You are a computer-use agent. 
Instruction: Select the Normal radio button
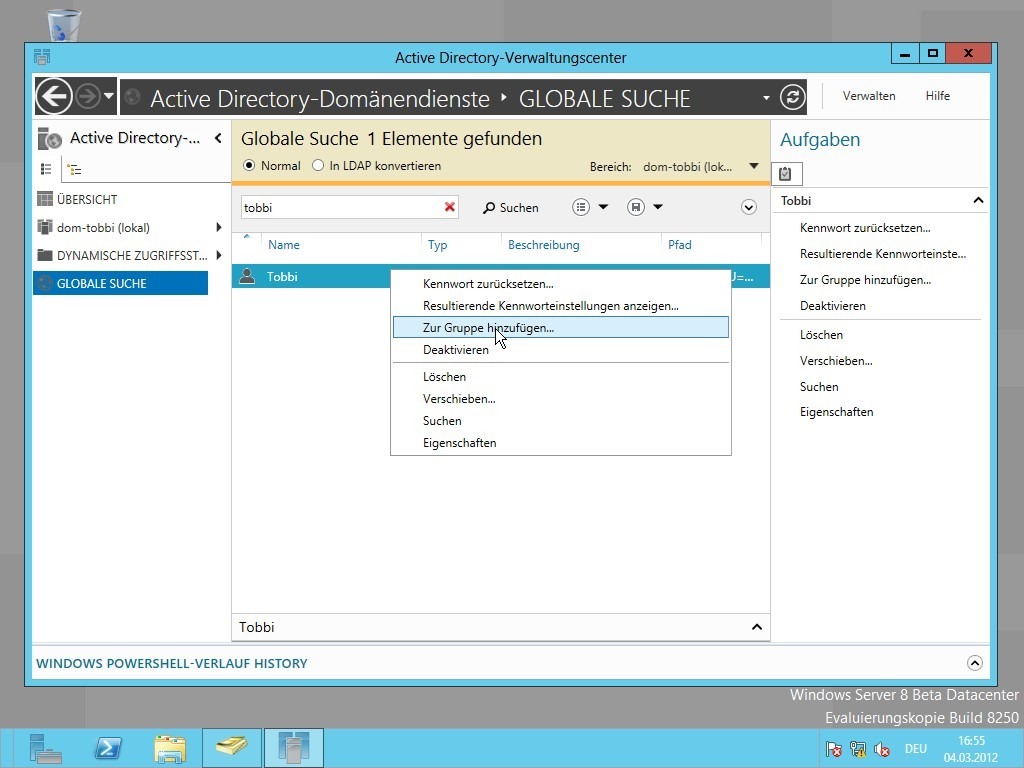click(249, 166)
